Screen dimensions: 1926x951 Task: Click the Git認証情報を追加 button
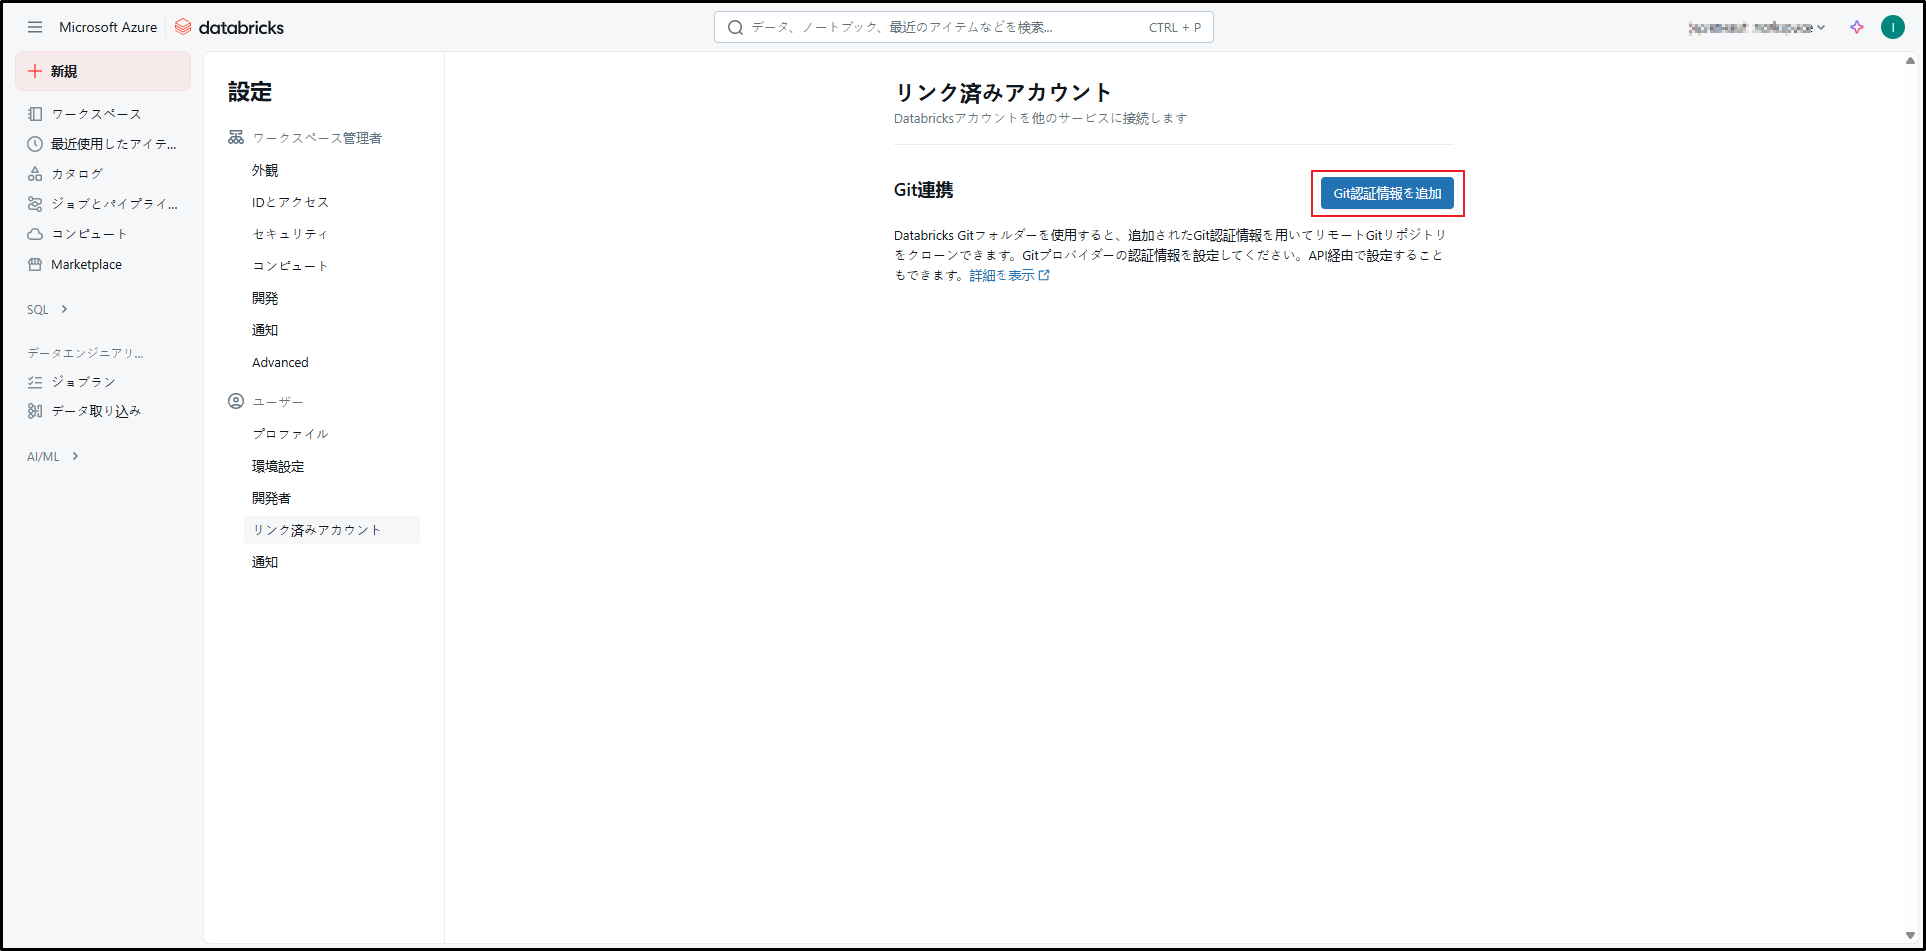(x=1386, y=193)
